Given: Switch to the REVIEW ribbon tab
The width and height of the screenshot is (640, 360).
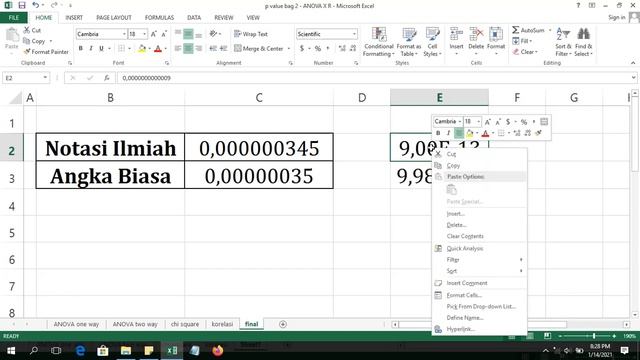Looking at the screenshot, I should click(224, 18).
